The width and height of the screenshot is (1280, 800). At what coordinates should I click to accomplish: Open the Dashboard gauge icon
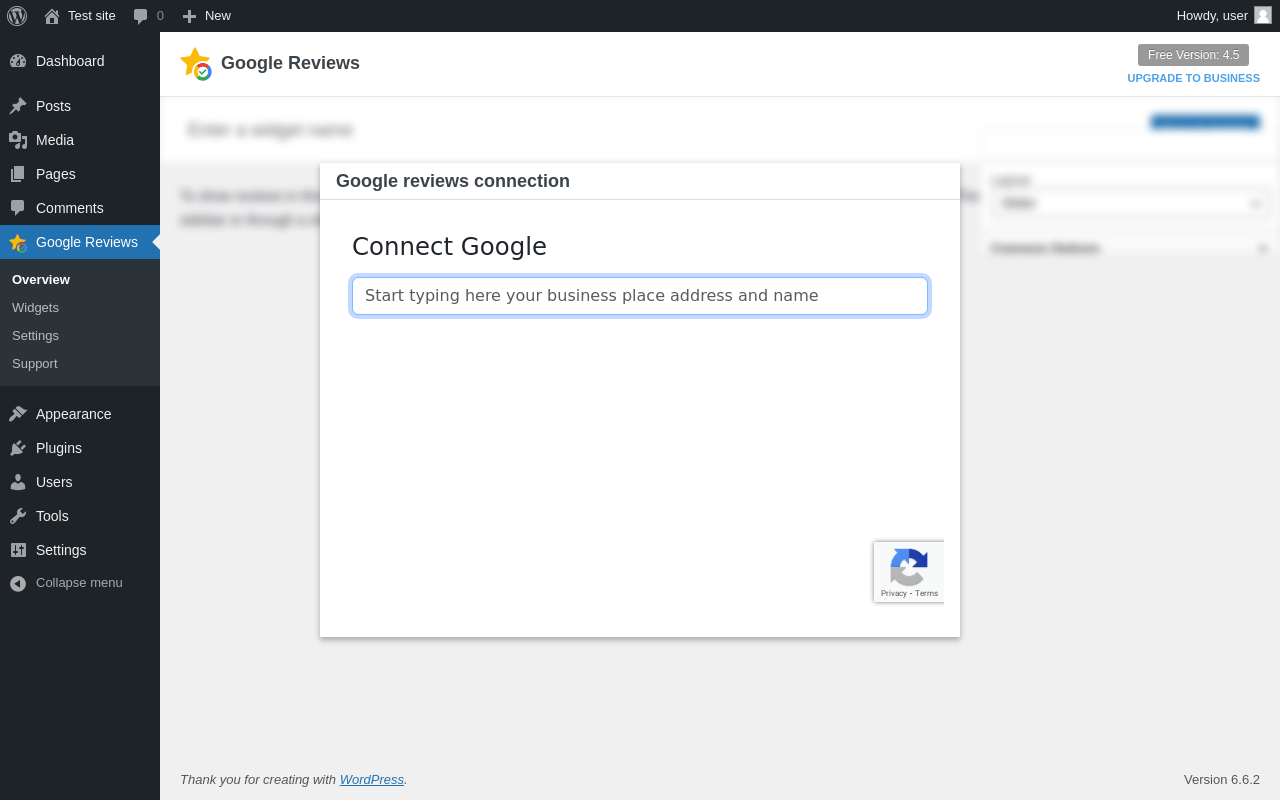pos(18,61)
